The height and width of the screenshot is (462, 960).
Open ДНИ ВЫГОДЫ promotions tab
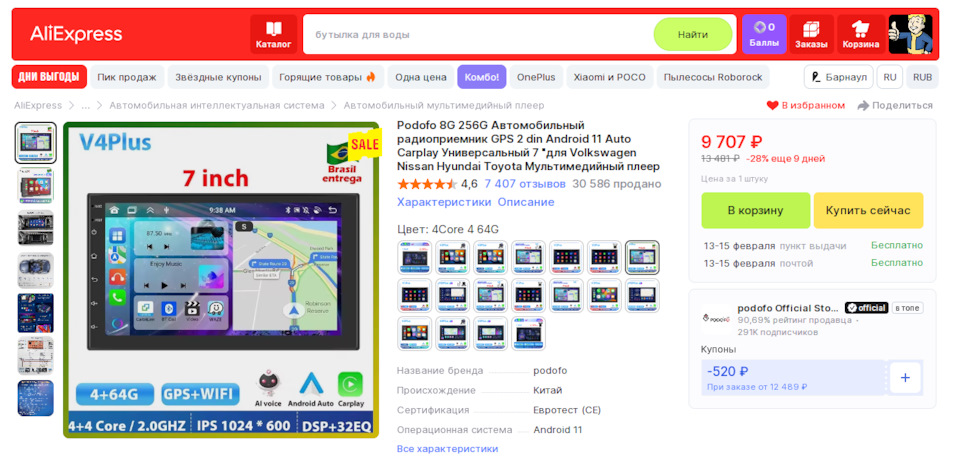tap(49, 77)
